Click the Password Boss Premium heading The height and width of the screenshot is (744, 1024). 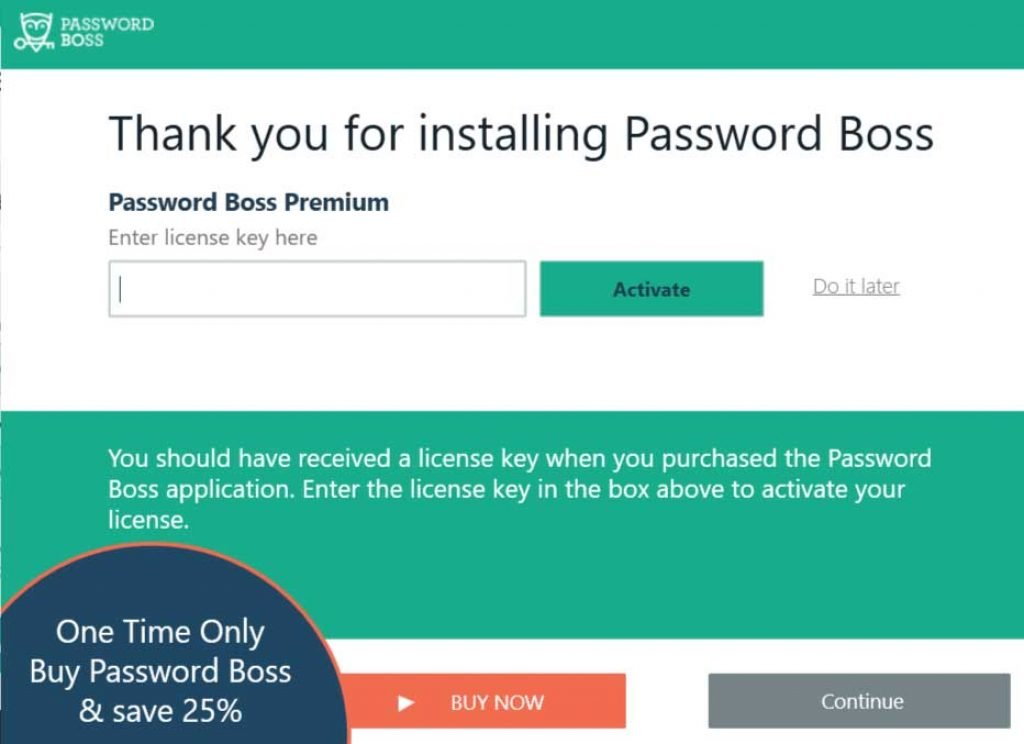click(248, 202)
